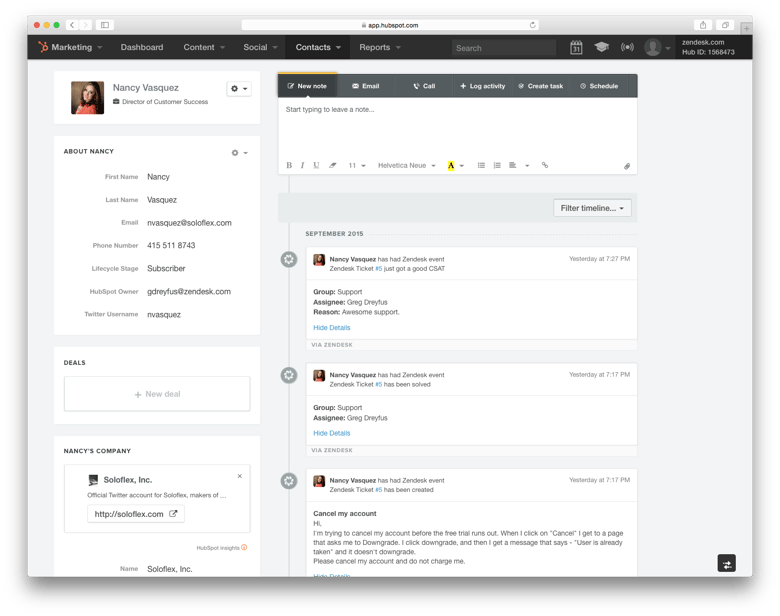Click into the note text area
780x616 pixels.
point(457,127)
